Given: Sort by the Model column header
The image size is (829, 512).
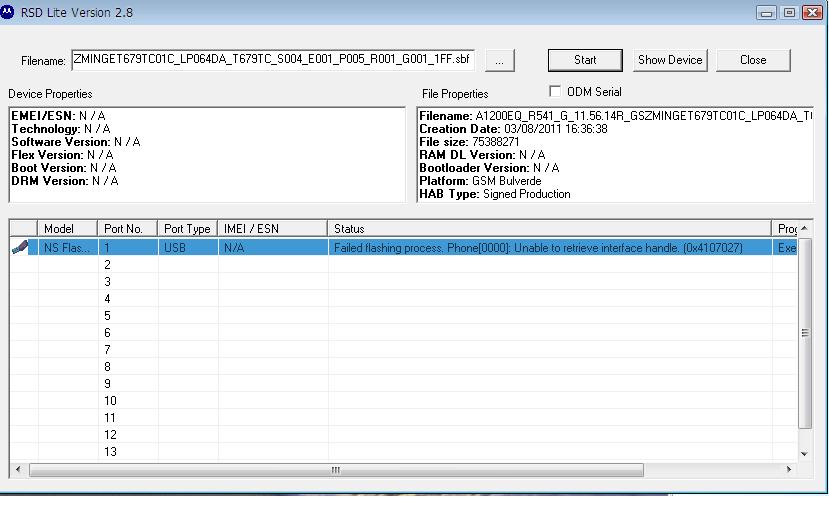Looking at the screenshot, I should point(67,228).
